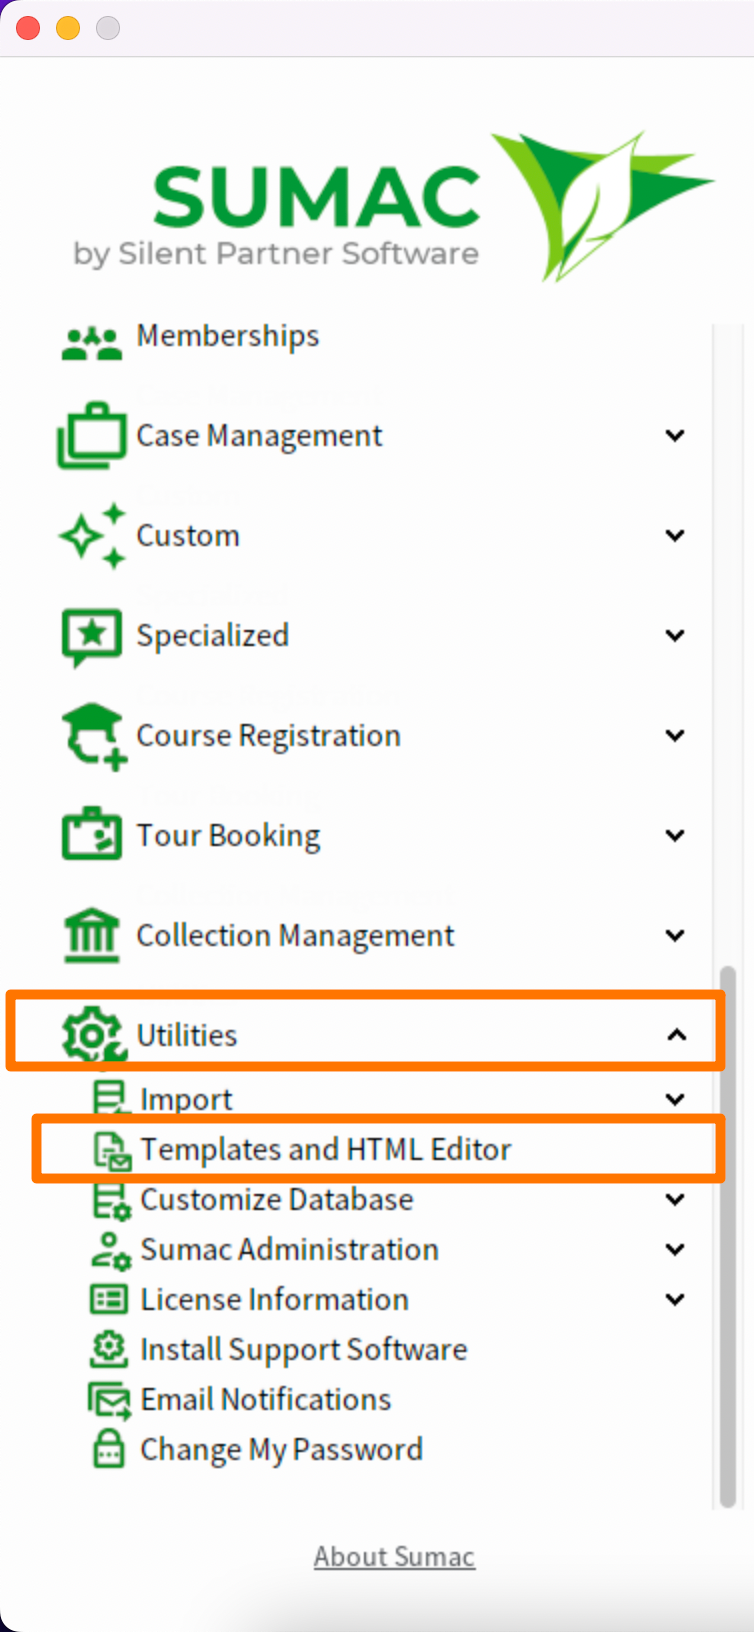Minimize the window with the yellow button
The image size is (754, 1632).
click(68, 28)
